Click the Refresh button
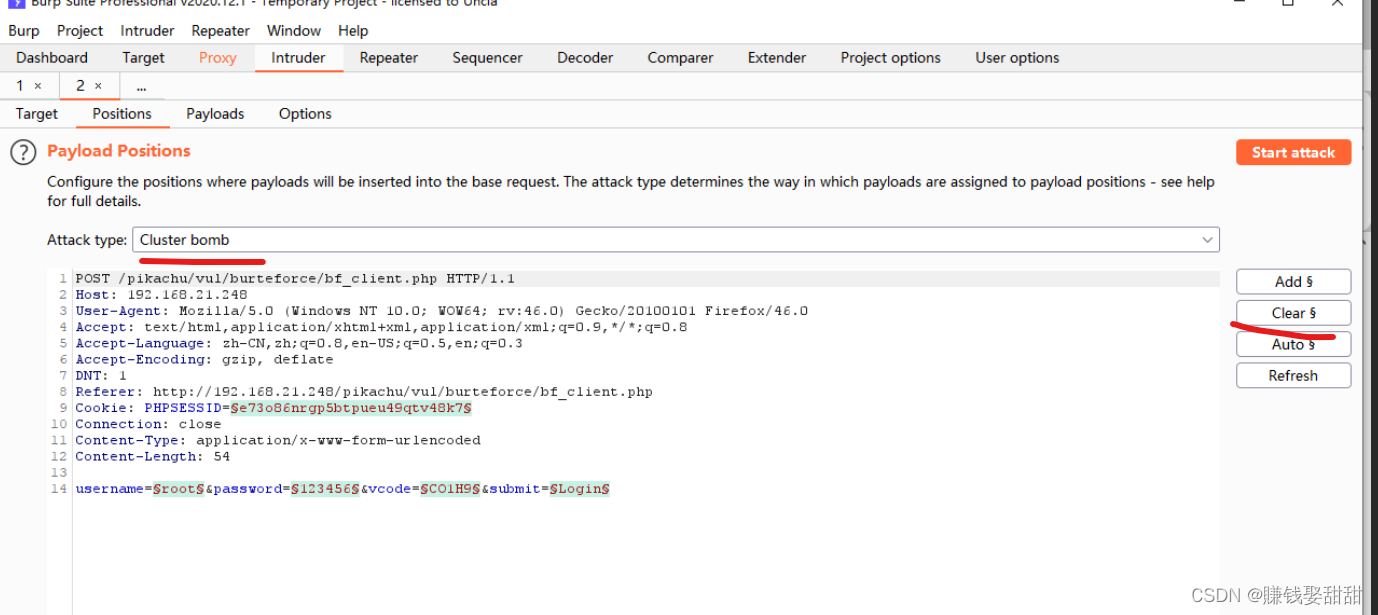 pos(1293,376)
